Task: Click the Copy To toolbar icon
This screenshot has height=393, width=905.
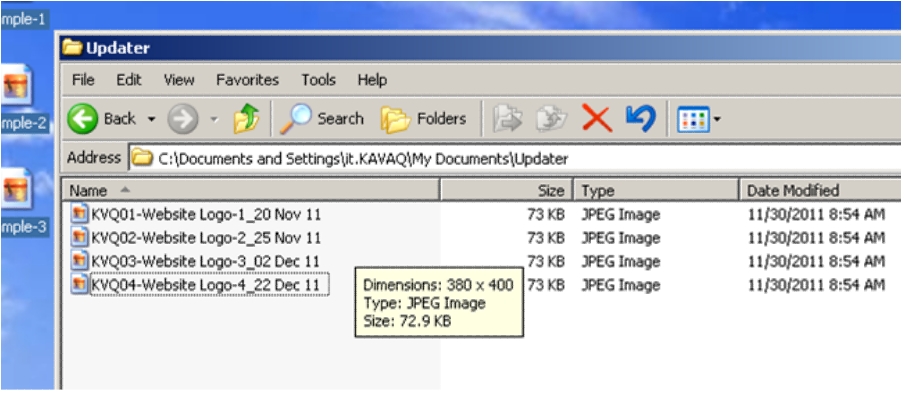Action: click(552, 119)
